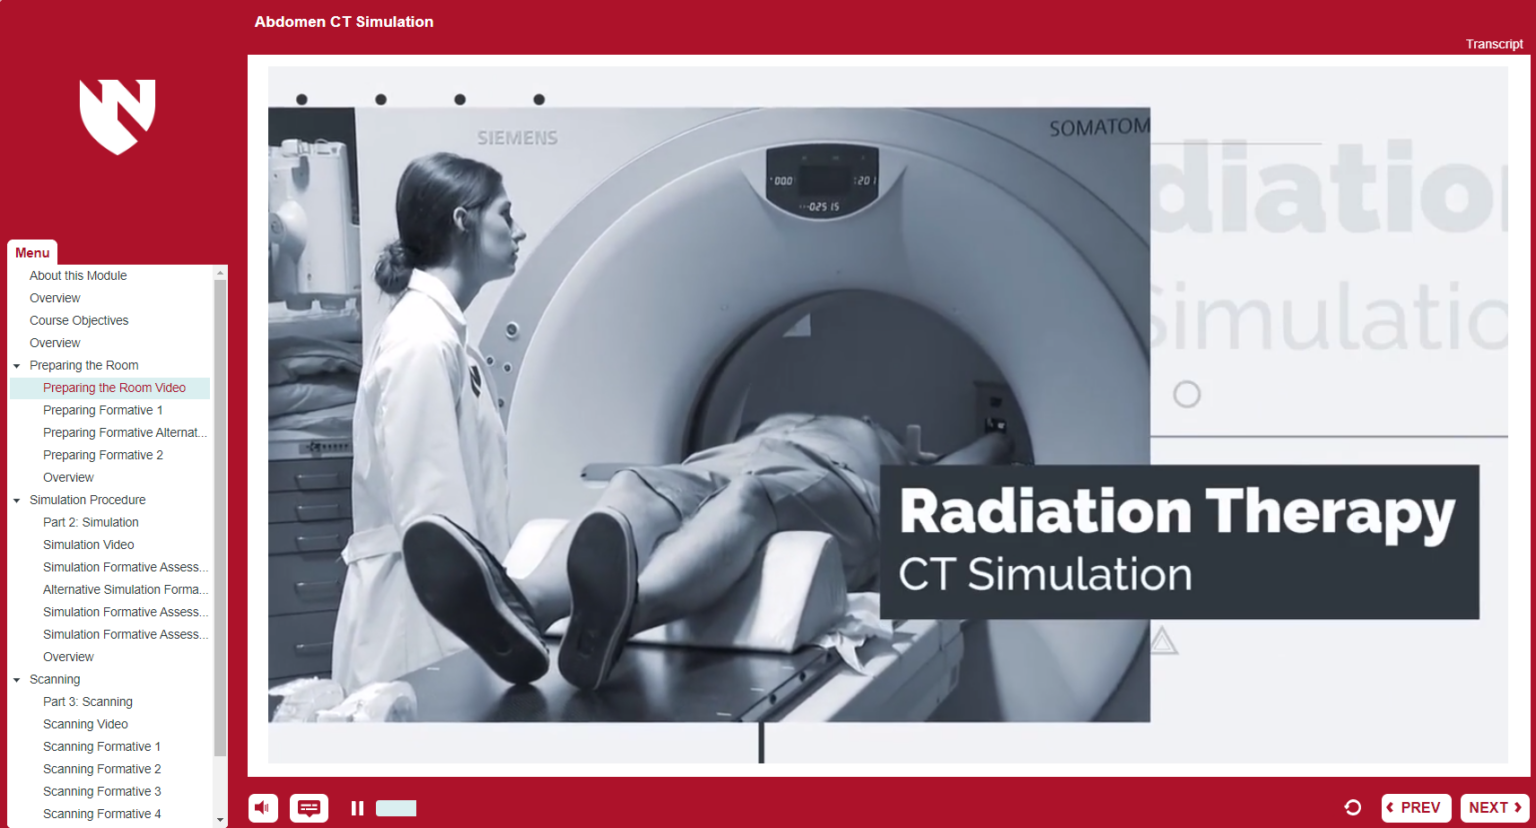Select Course Objectives in the menu
Image resolution: width=1536 pixels, height=828 pixels.
click(x=79, y=320)
